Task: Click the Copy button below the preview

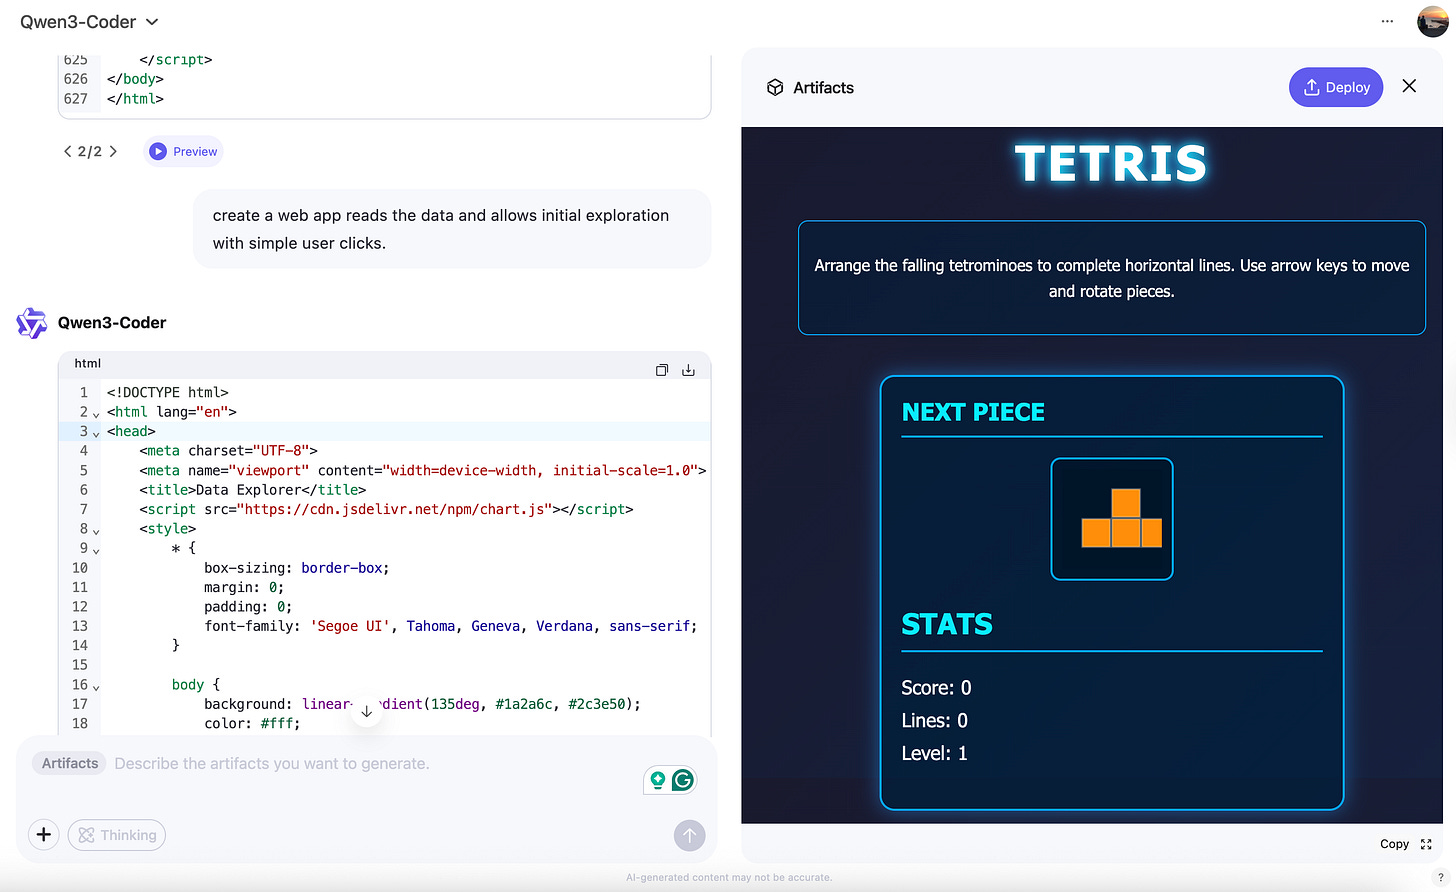Action: [1394, 844]
